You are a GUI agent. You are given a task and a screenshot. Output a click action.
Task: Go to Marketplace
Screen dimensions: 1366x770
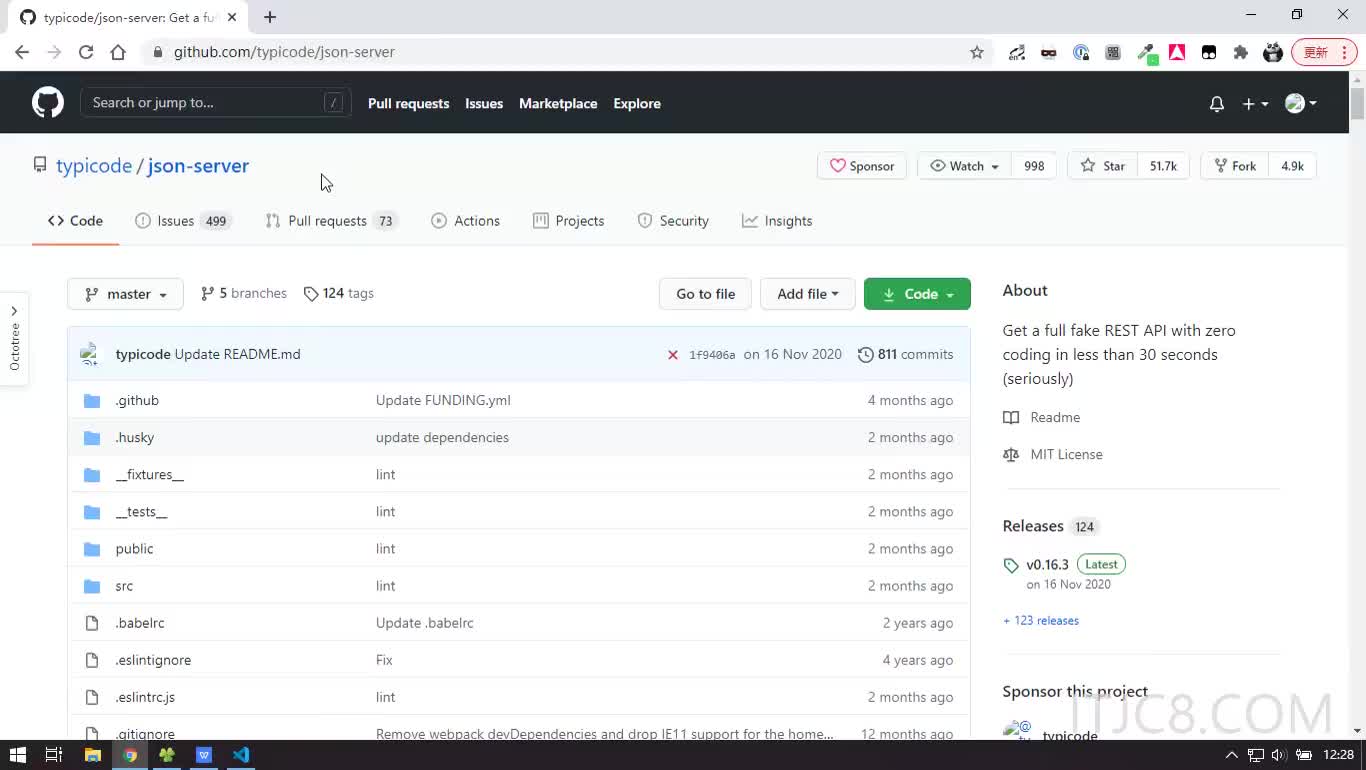(558, 103)
